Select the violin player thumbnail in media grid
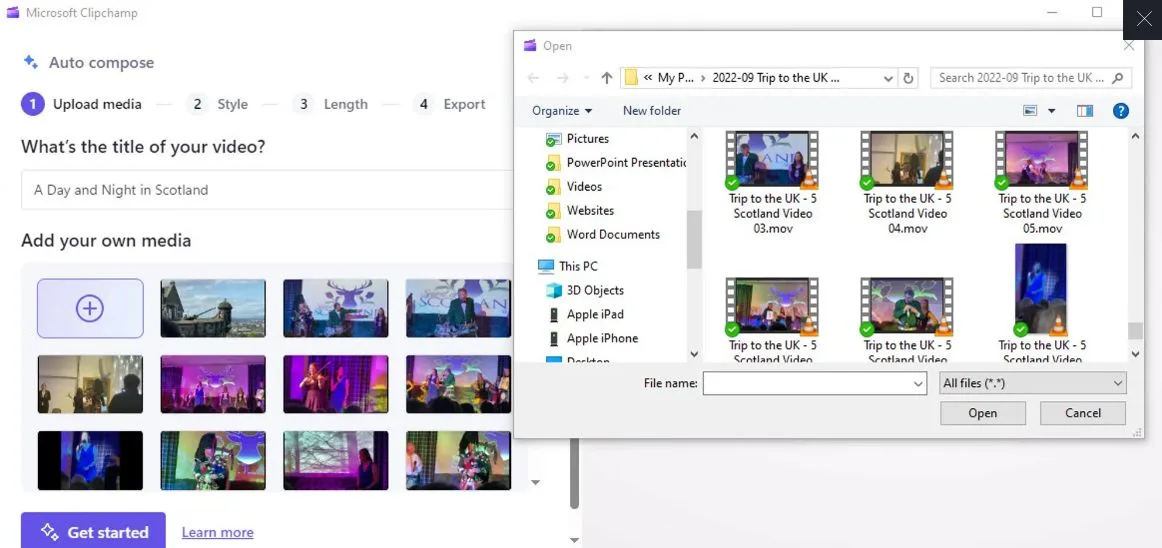Screen dimensions: 1162x548 (336, 384)
